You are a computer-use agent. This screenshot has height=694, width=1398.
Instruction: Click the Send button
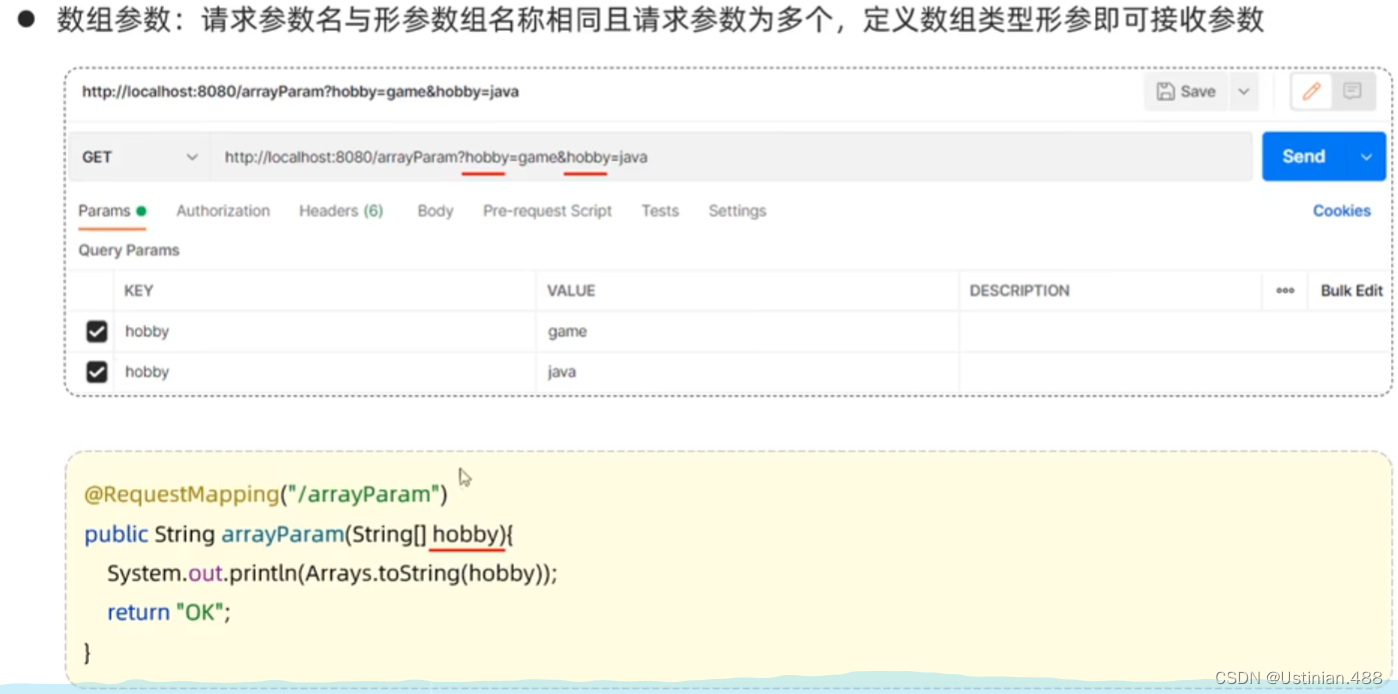coord(1302,156)
